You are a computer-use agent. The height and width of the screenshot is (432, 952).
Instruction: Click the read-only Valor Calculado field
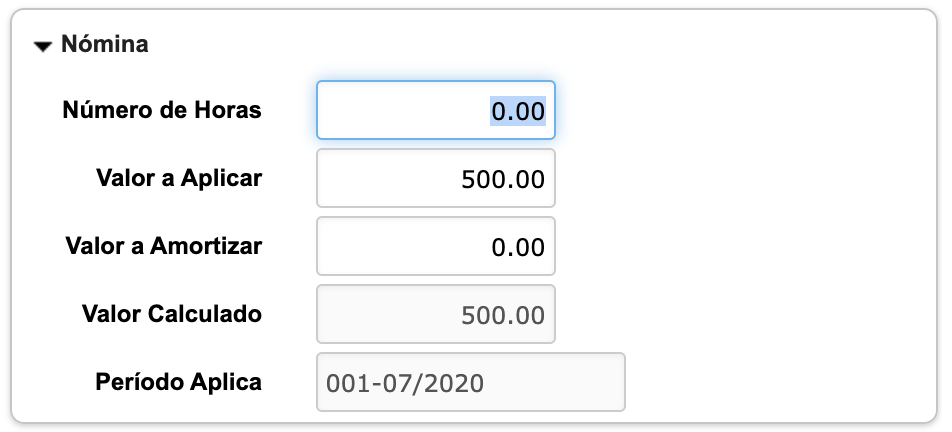tap(435, 315)
